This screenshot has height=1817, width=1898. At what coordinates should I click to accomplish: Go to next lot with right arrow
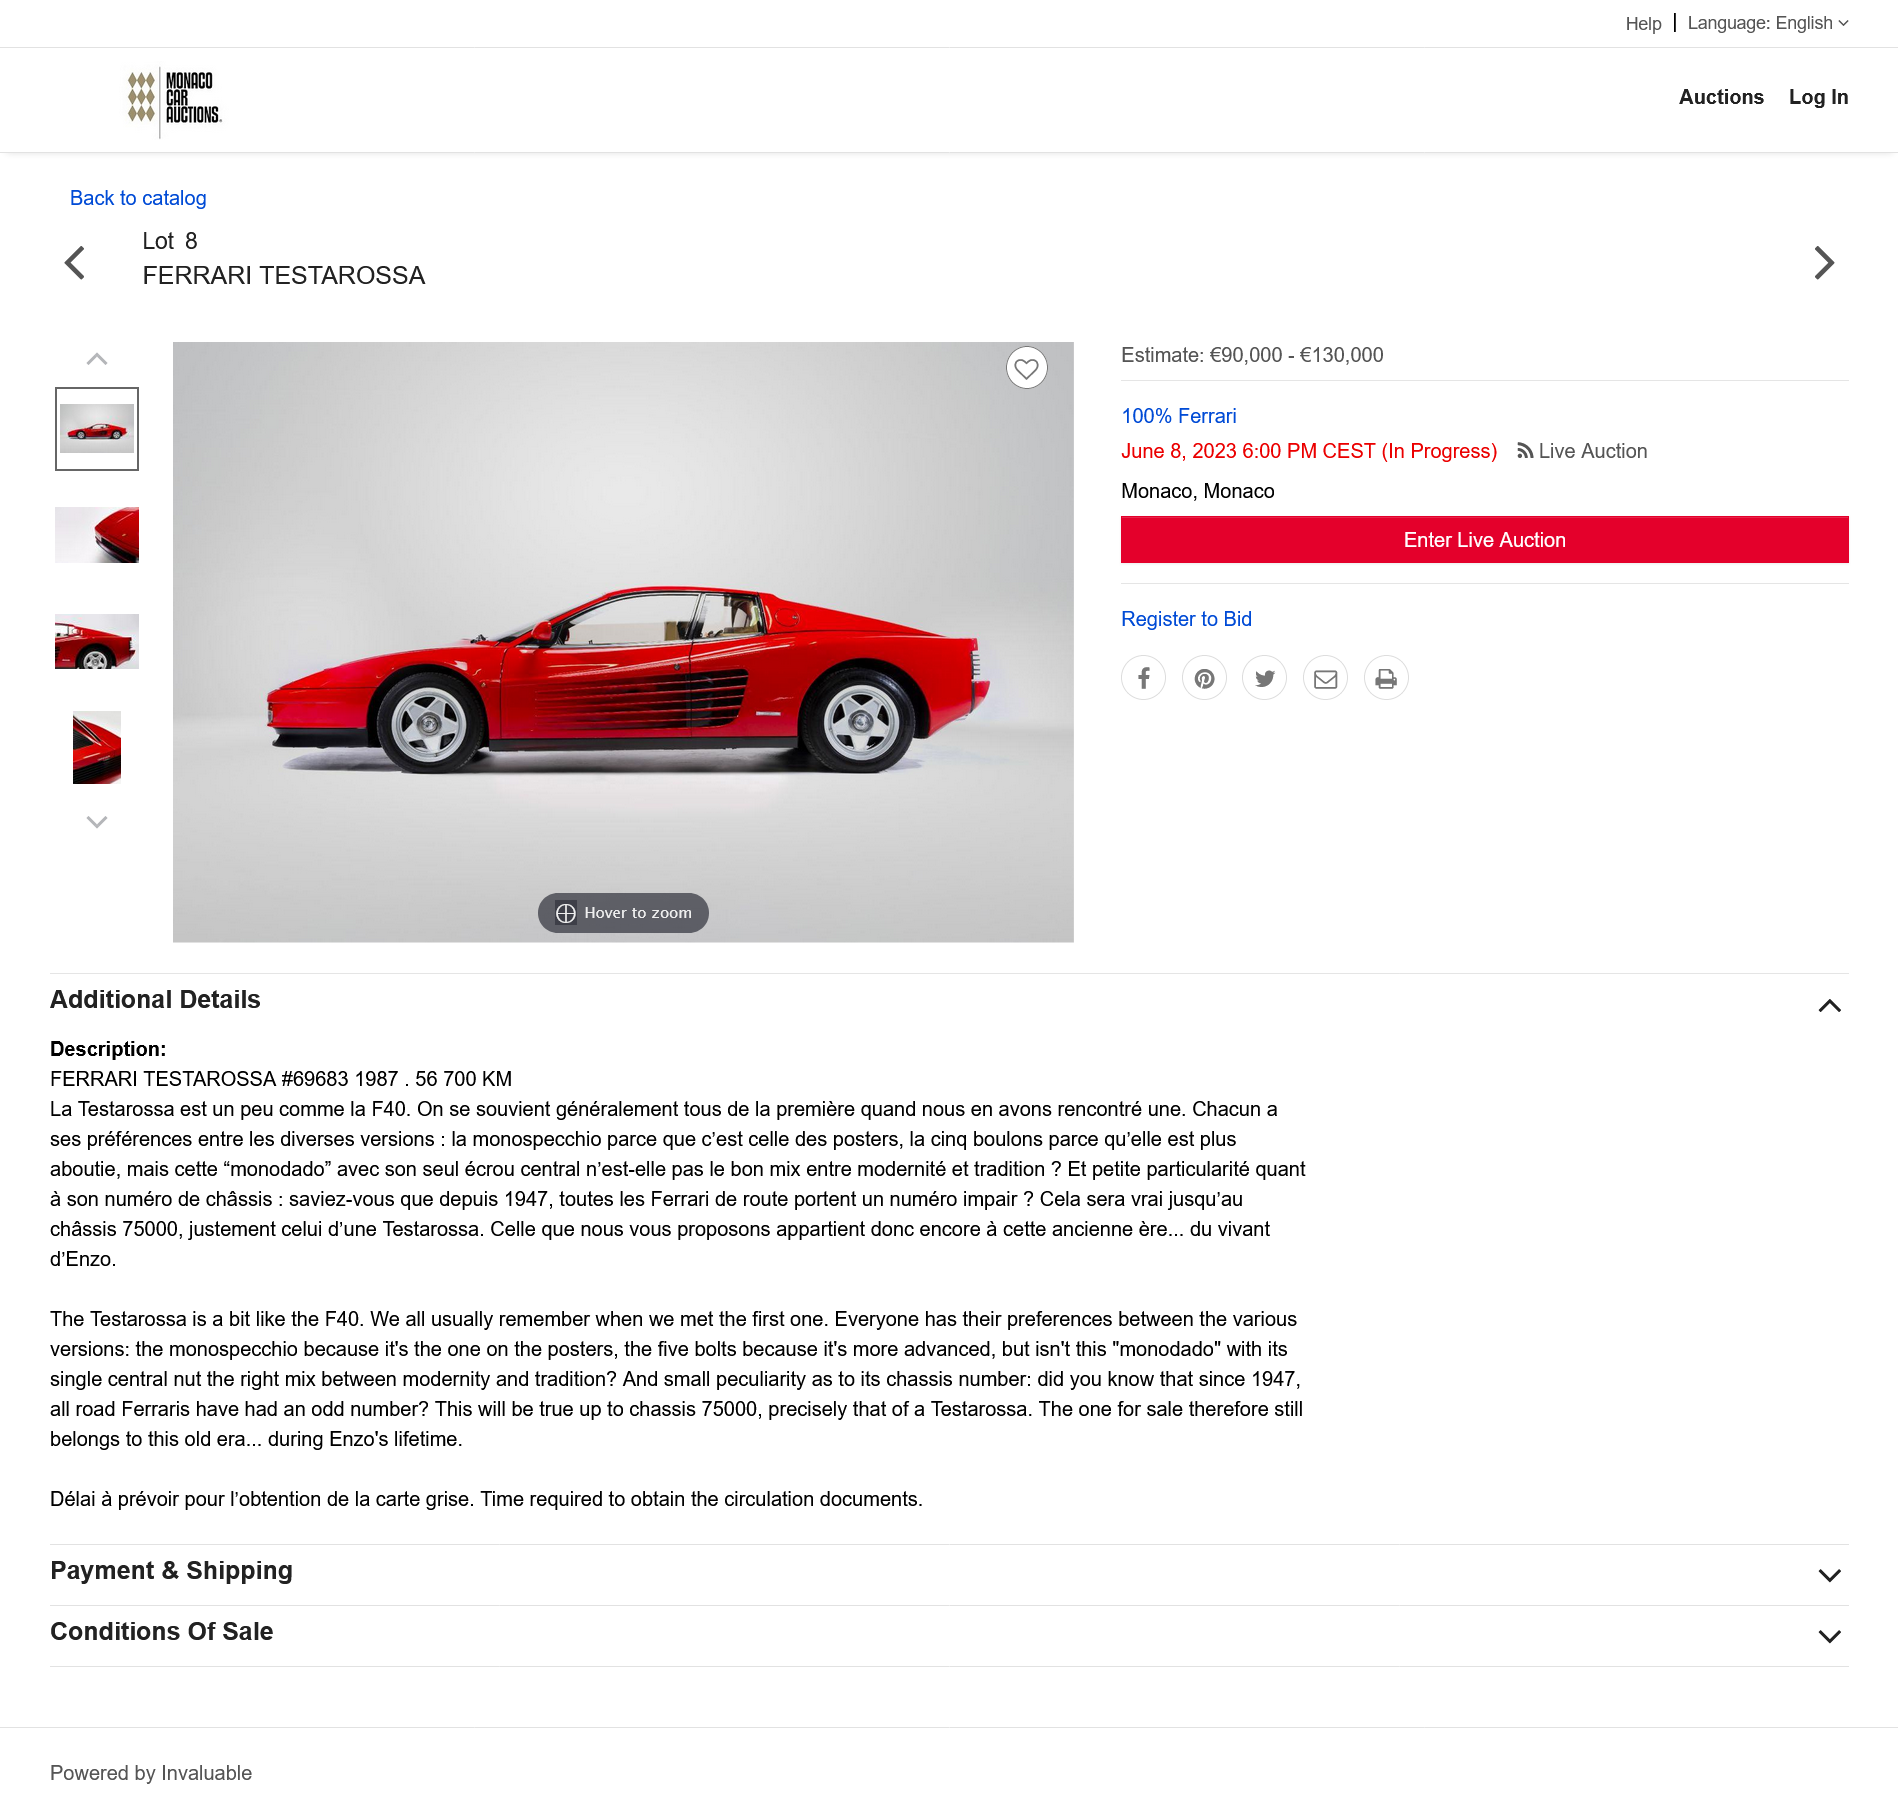tap(1824, 263)
